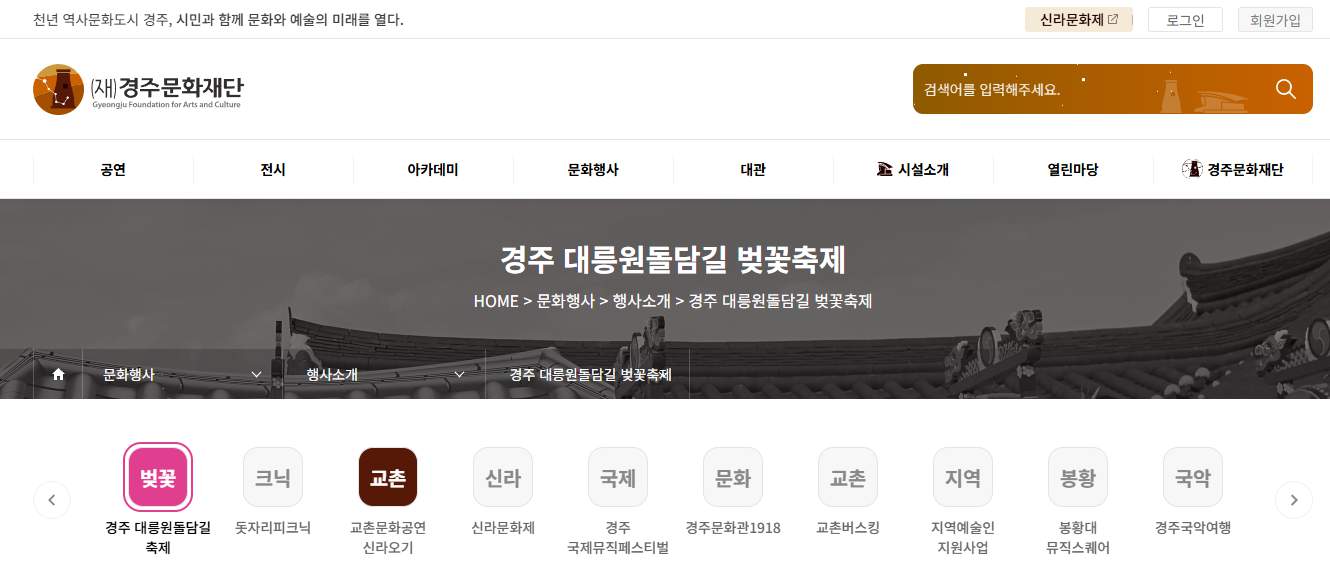
Task: Show next events with right arrow
Action: point(1294,500)
